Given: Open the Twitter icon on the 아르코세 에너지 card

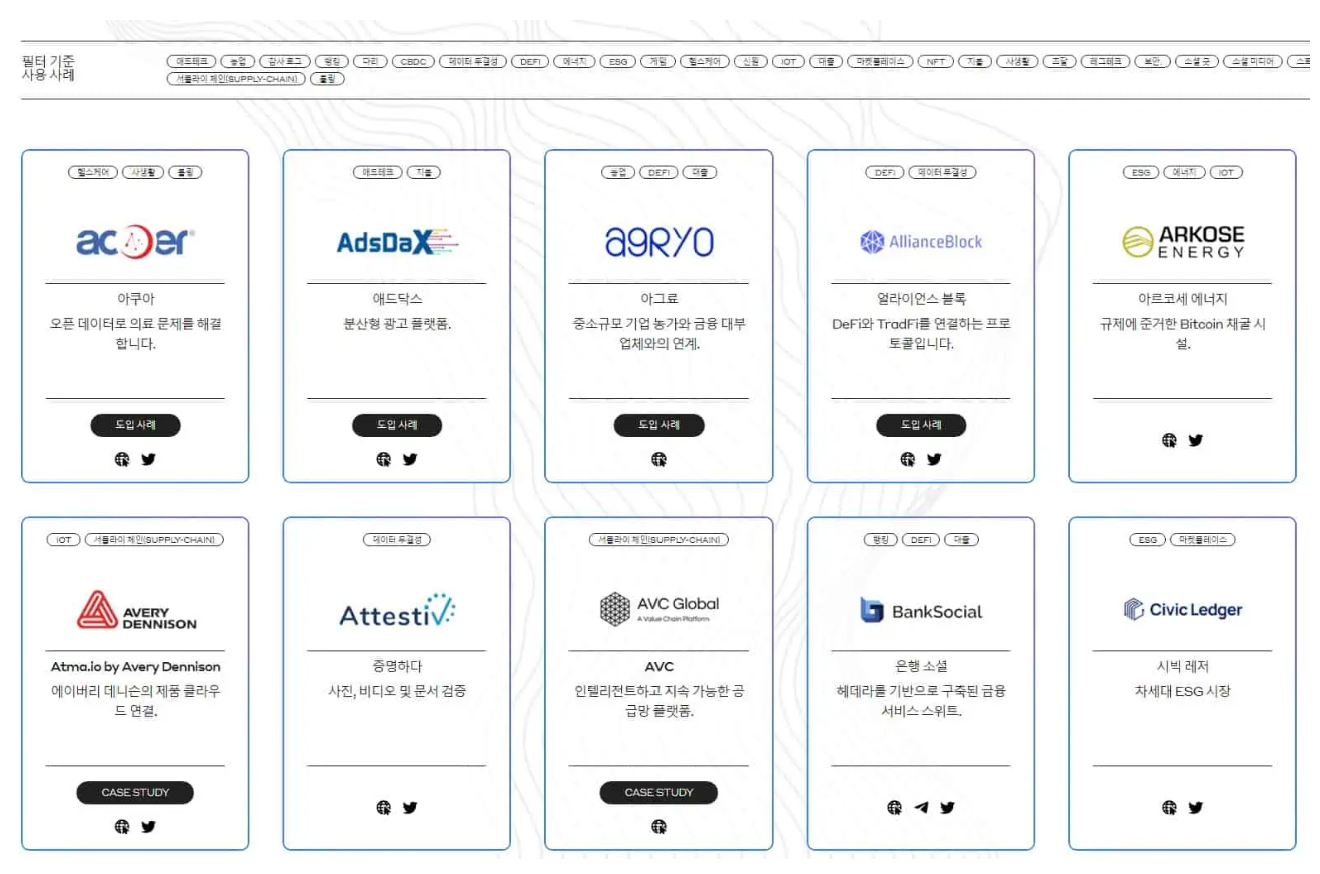Looking at the screenshot, I should tap(1196, 440).
